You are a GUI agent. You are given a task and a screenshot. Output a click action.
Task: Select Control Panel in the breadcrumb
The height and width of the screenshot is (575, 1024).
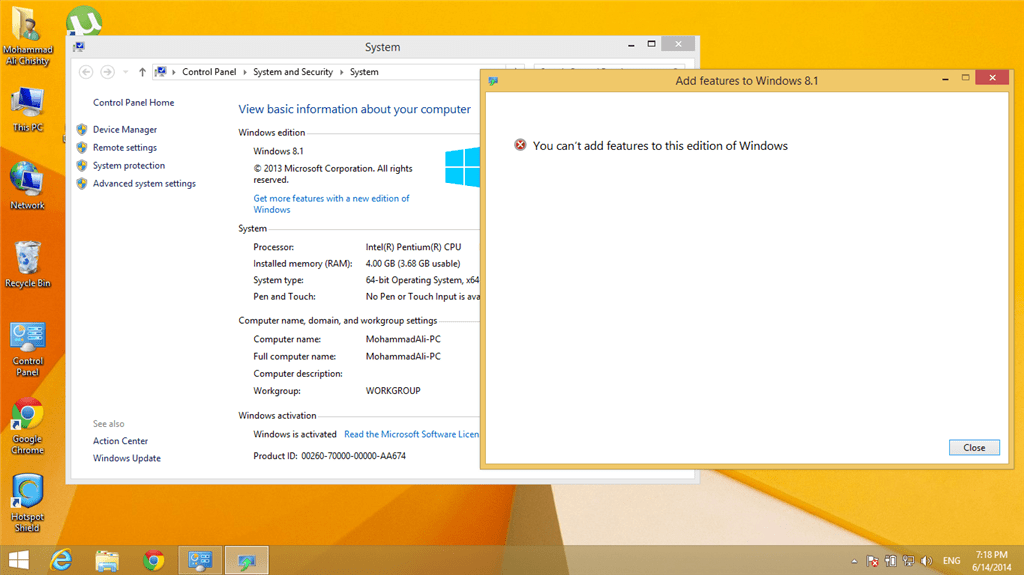pos(209,72)
